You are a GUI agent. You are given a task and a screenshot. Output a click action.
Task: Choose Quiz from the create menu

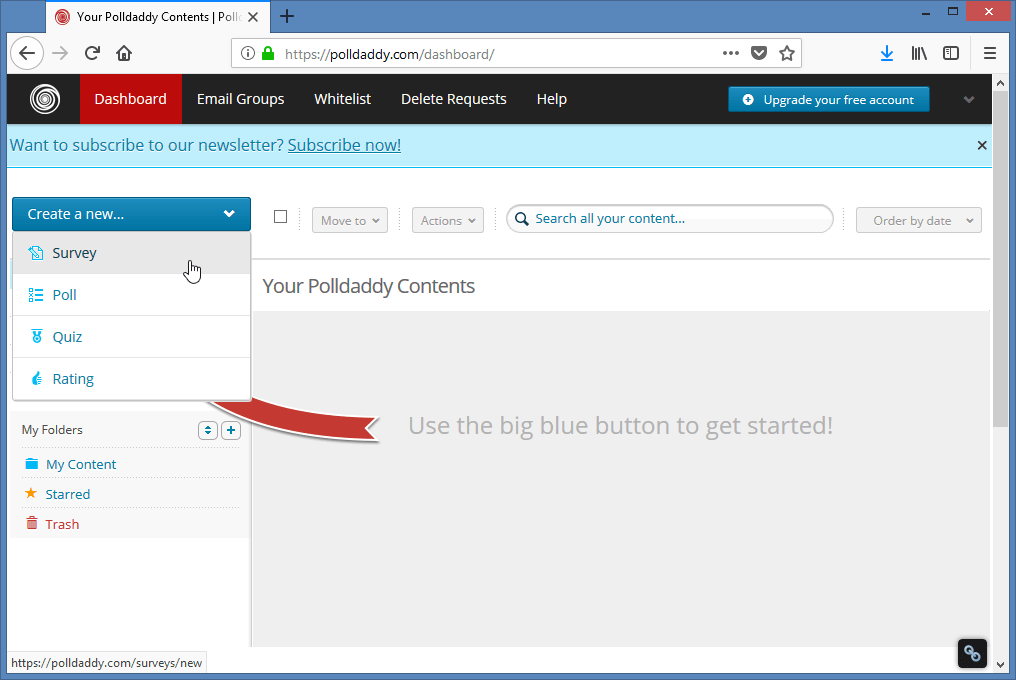(131, 337)
